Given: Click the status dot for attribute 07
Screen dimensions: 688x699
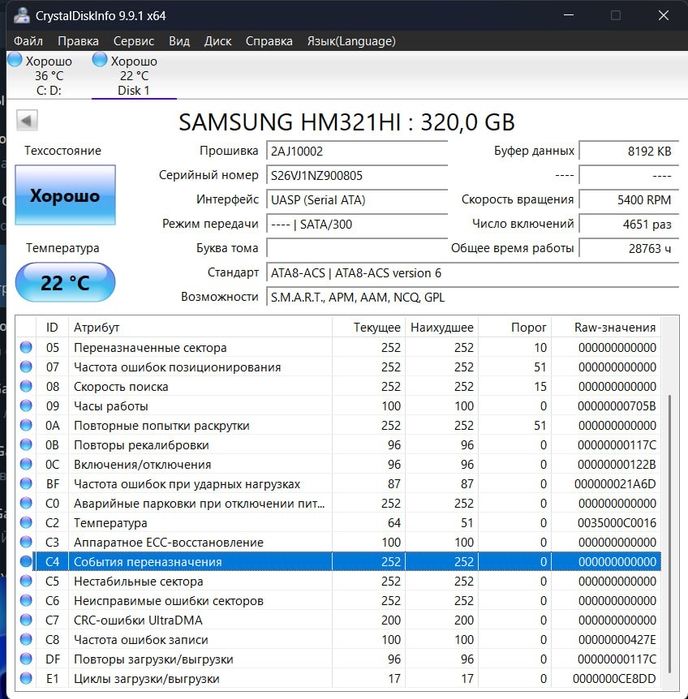Looking at the screenshot, I should (x=26, y=366).
